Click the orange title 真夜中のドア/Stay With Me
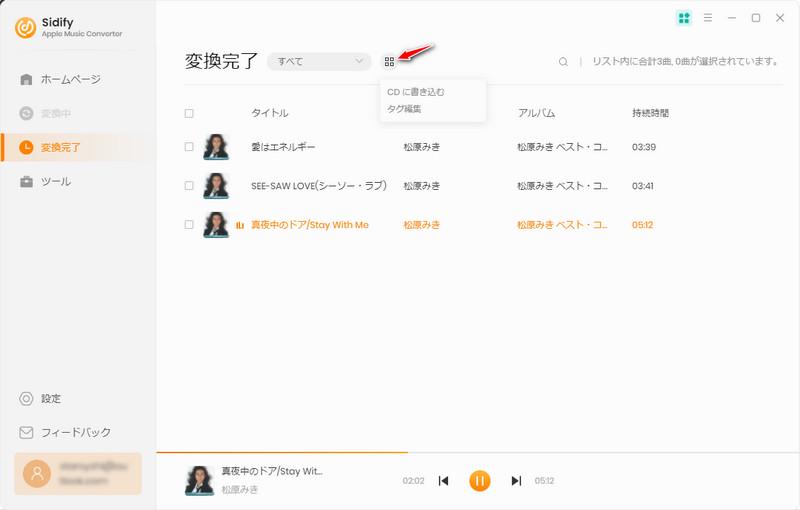 pos(310,225)
